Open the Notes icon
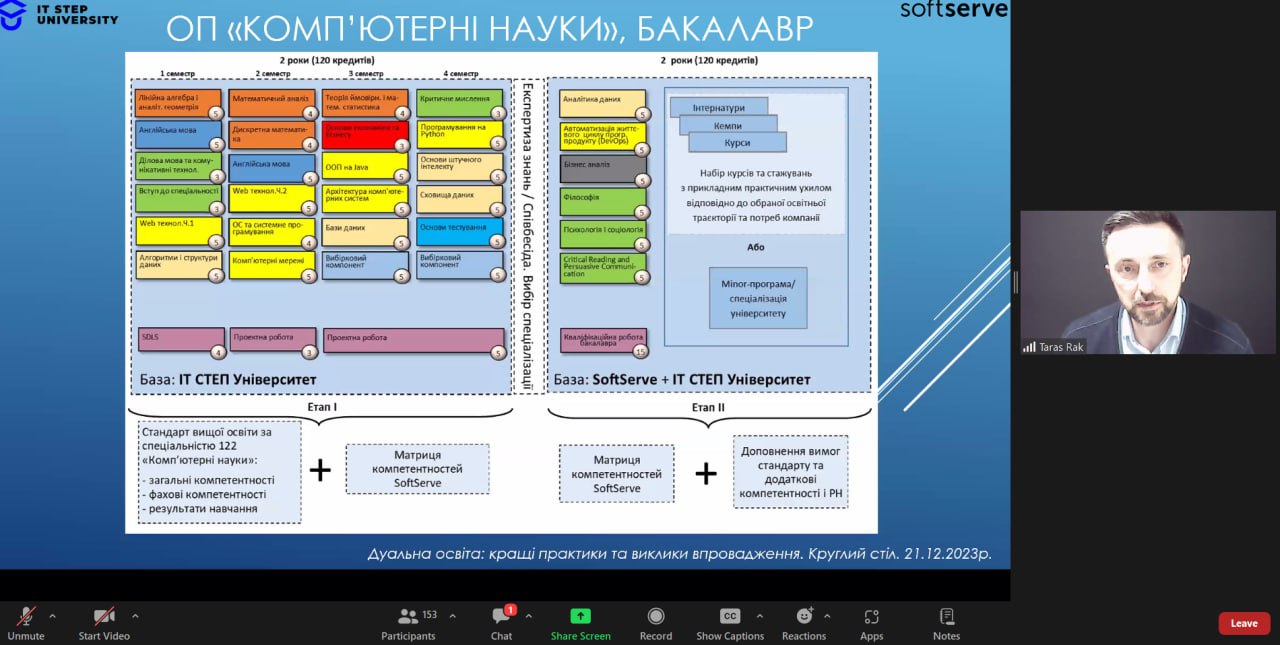1280x645 pixels. click(946, 616)
